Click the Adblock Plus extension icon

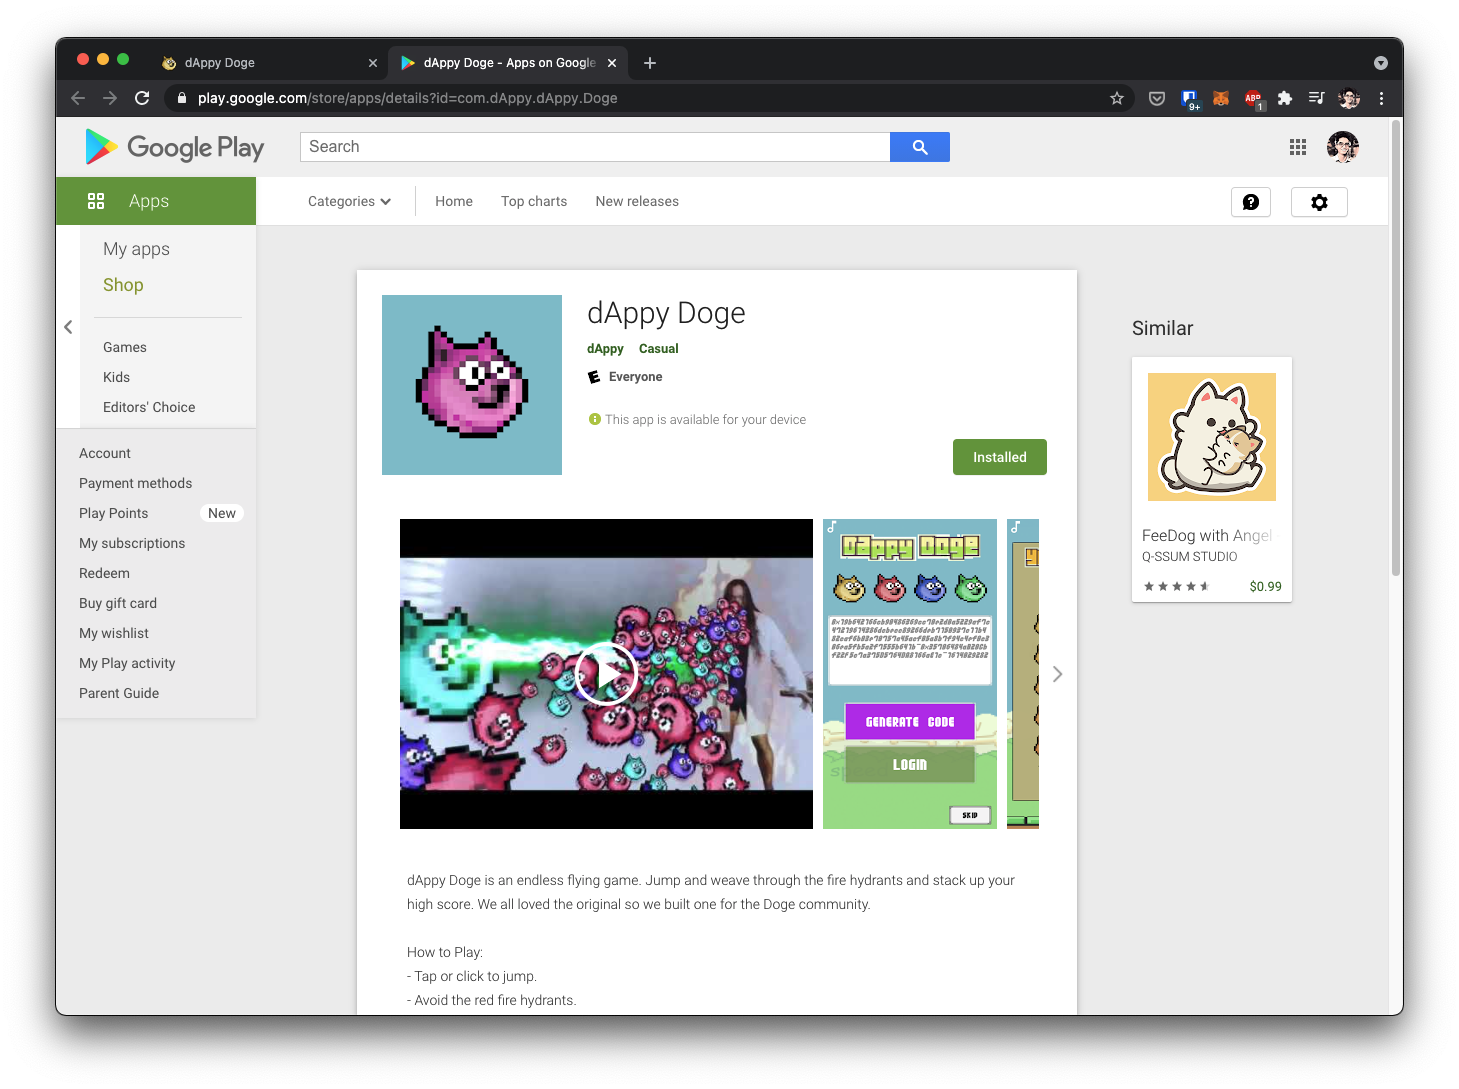[1253, 98]
